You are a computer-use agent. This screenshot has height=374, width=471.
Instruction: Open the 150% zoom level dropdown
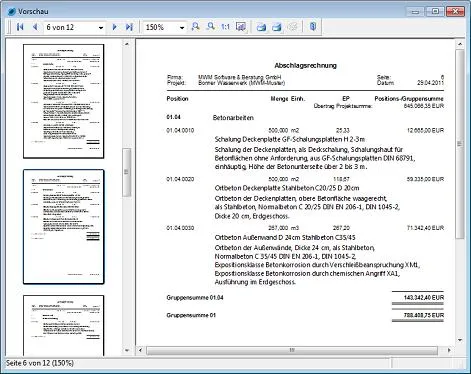tap(182, 27)
